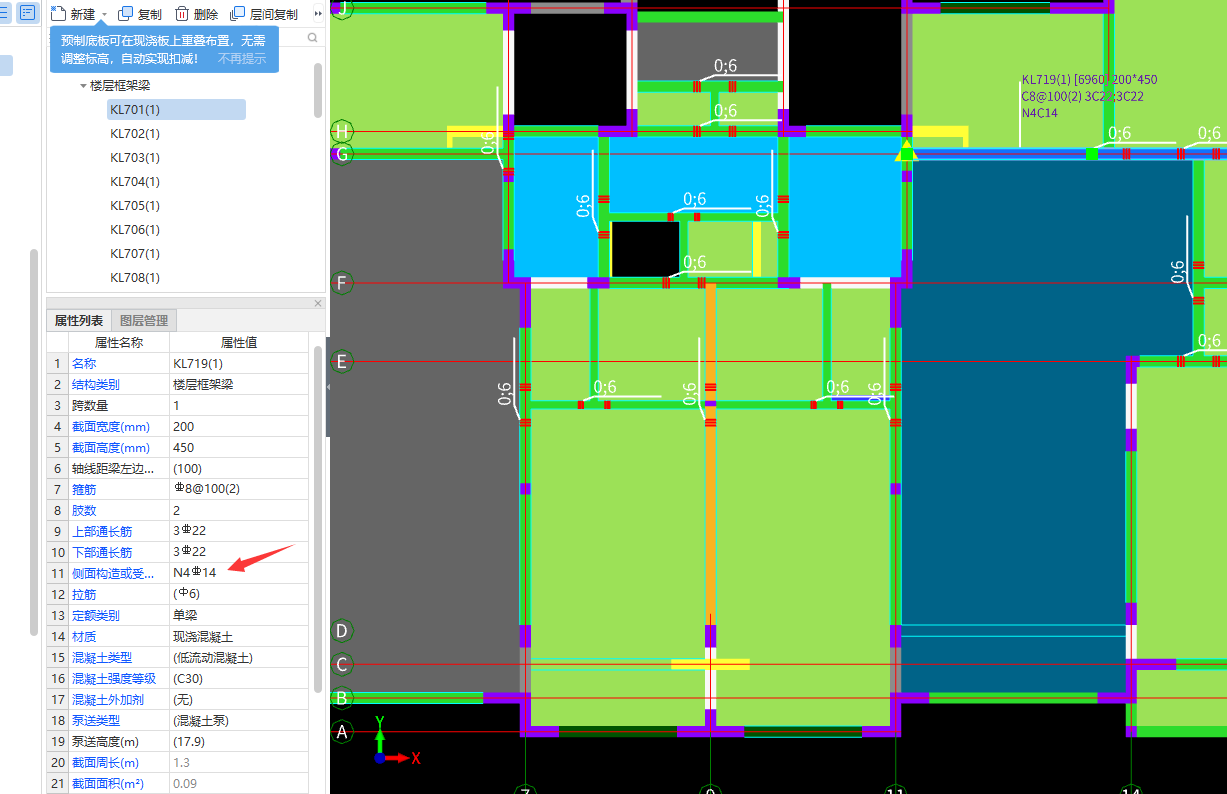Click the component list vertical scrollbar
This screenshot has width=1227, height=794.
pyautogui.click(x=318, y=90)
